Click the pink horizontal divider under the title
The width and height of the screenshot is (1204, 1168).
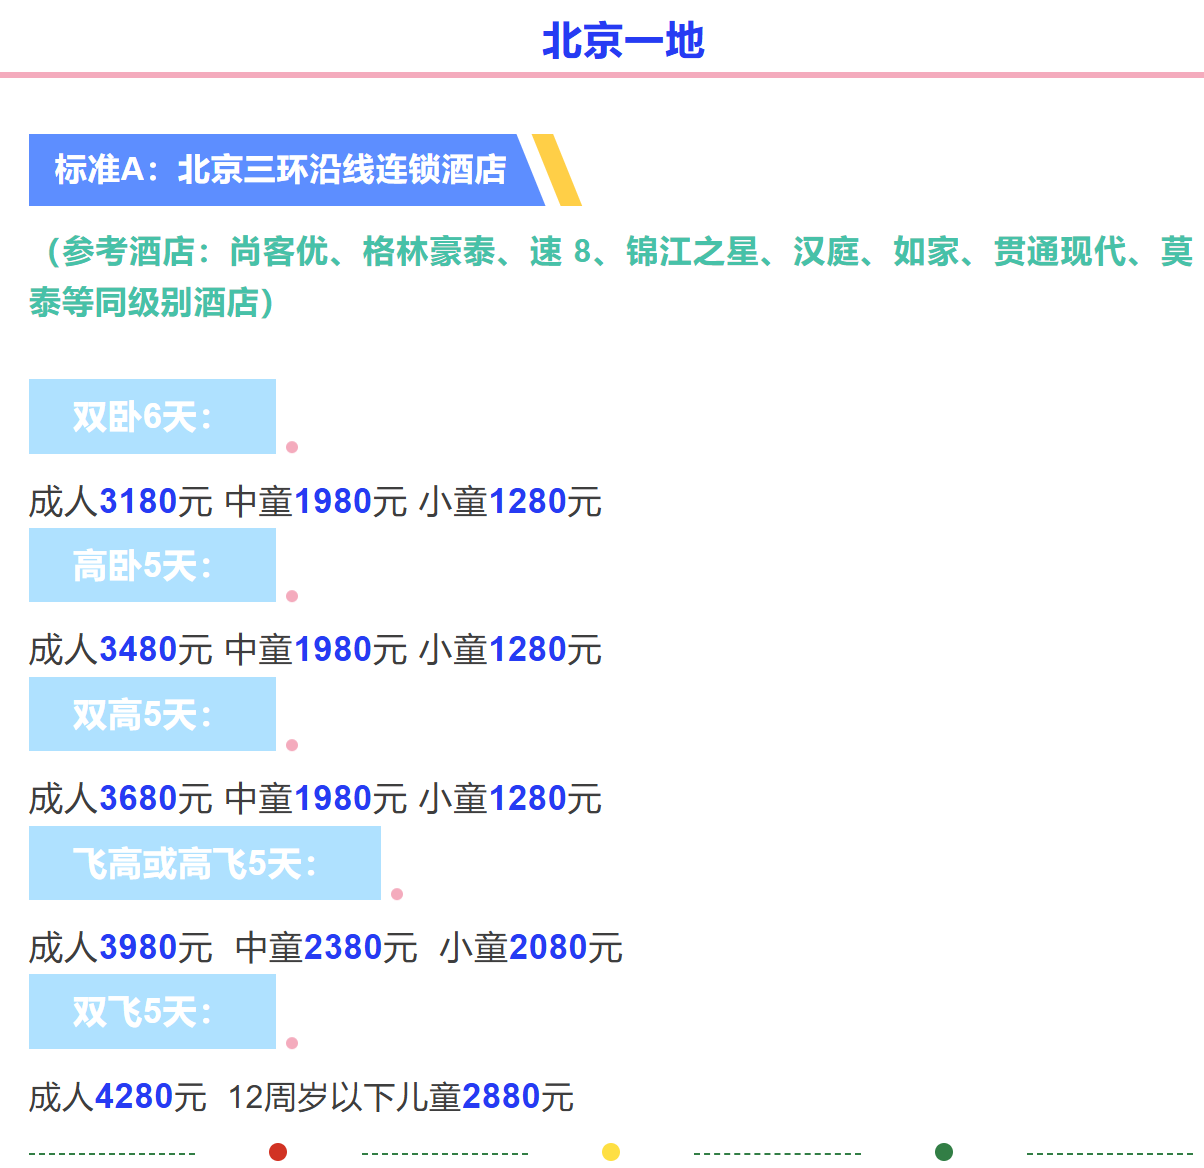click(602, 75)
